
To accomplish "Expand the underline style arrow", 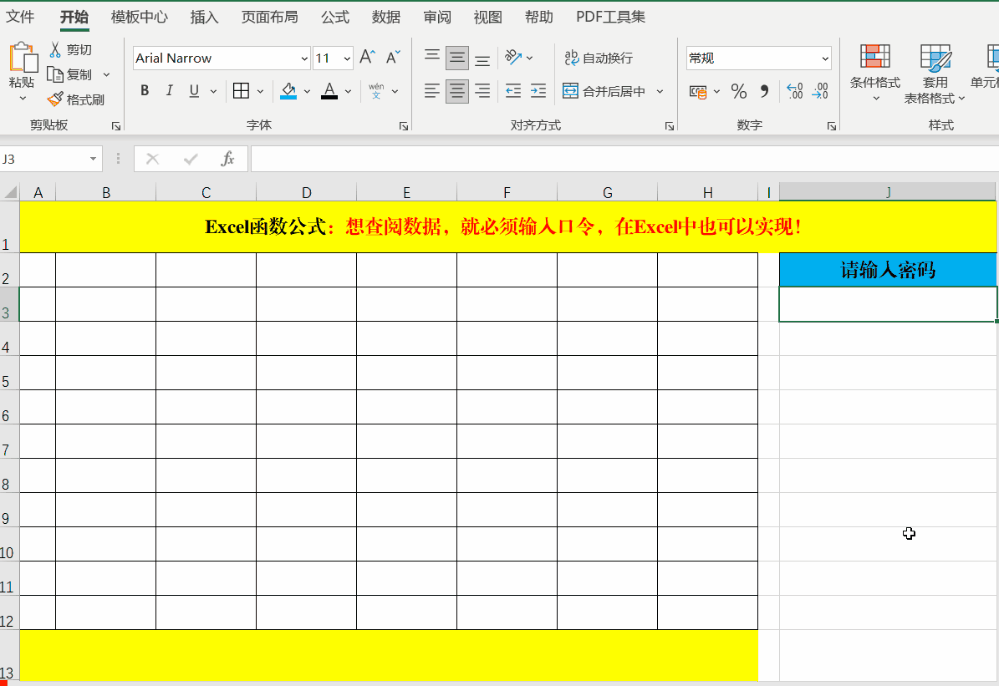I will pyautogui.click(x=213, y=92).
